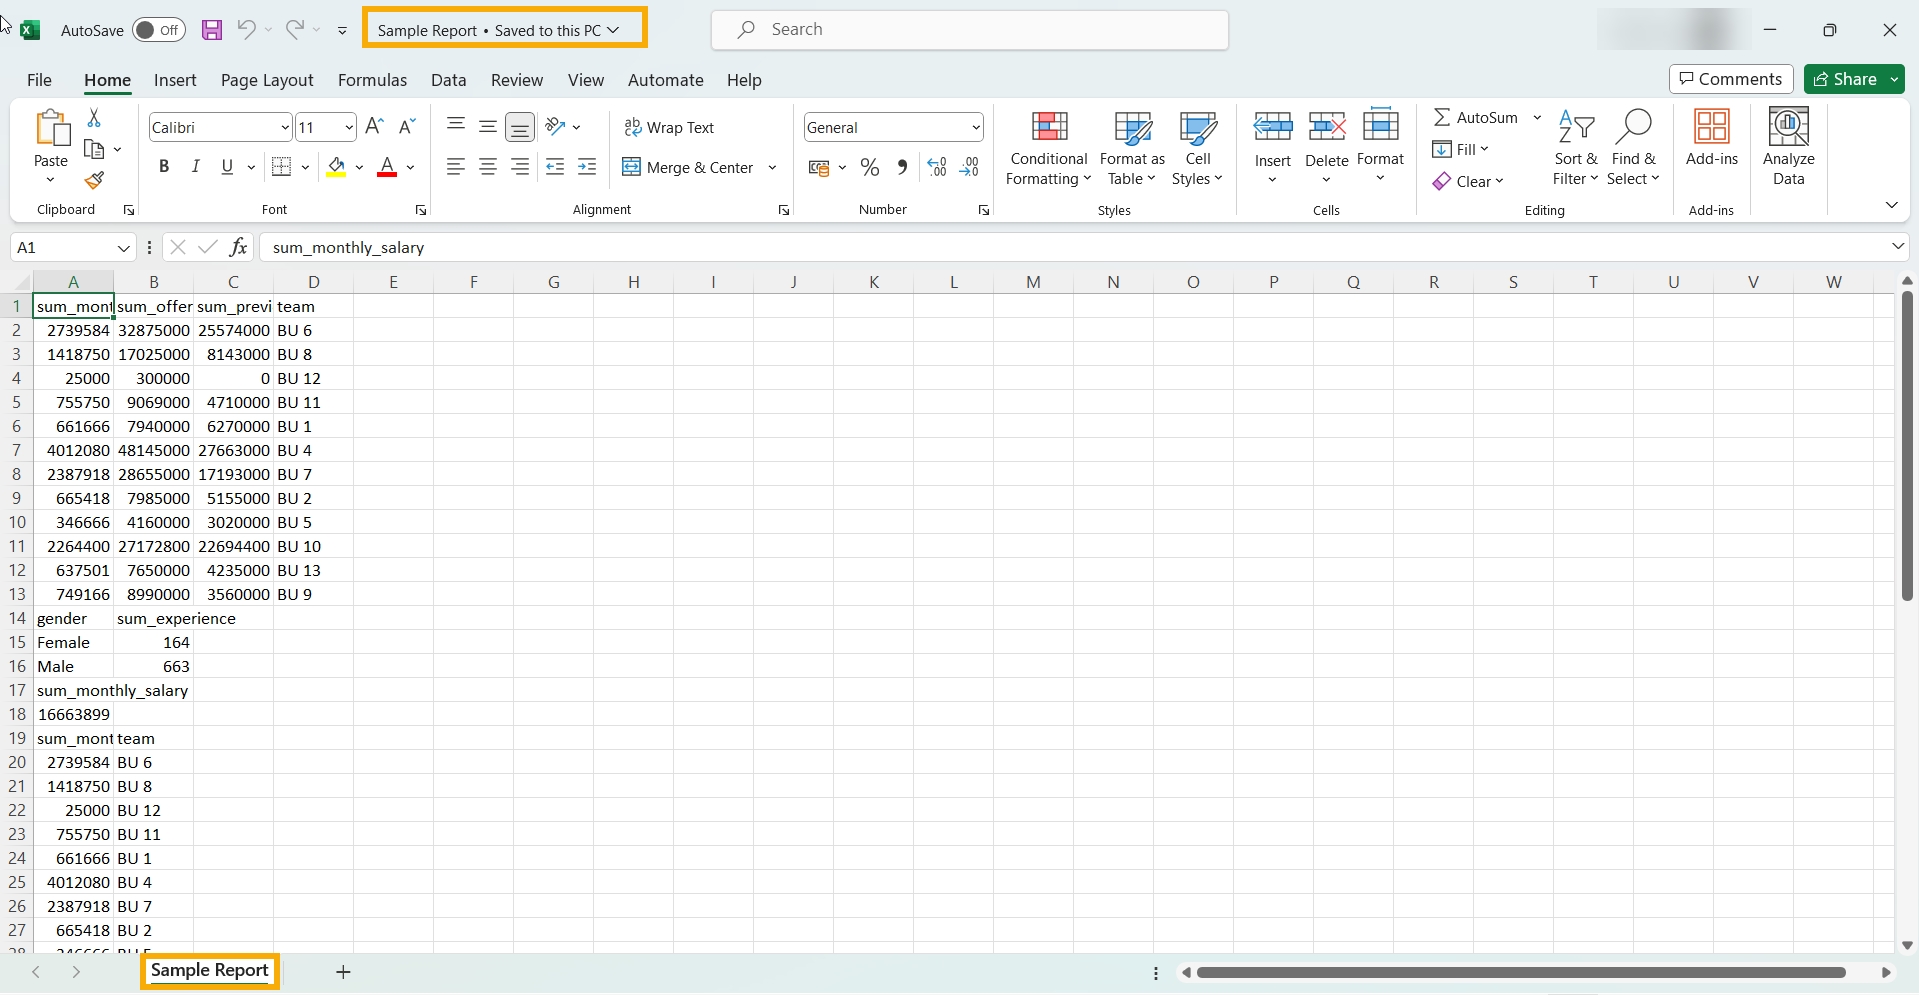Expand the font name Calibri dropdown
Screen dimensions: 1919x995
[284, 127]
